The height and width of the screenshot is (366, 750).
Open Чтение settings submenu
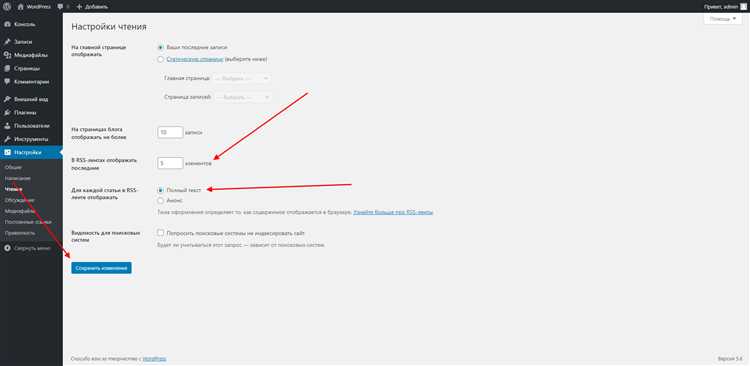(13, 189)
